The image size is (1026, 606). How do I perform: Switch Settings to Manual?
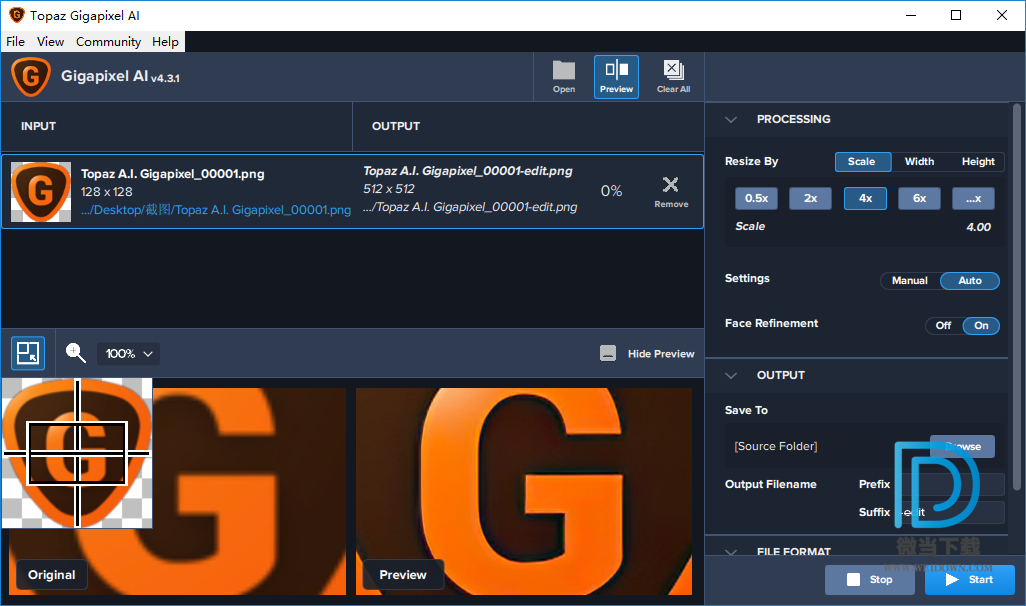click(909, 281)
